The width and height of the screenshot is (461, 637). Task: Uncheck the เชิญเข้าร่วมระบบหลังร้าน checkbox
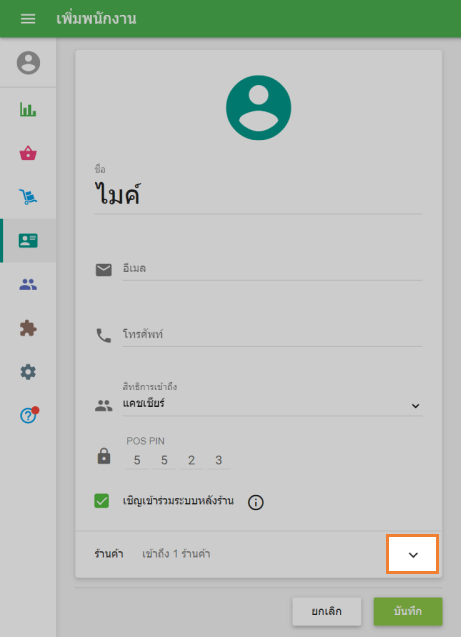tap(102, 500)
